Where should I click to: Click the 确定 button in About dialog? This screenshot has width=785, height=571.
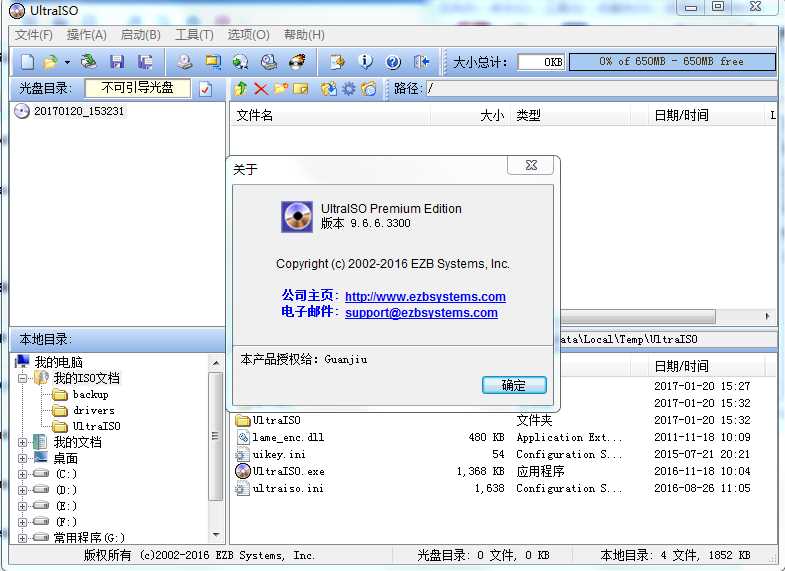coord(514,385)
